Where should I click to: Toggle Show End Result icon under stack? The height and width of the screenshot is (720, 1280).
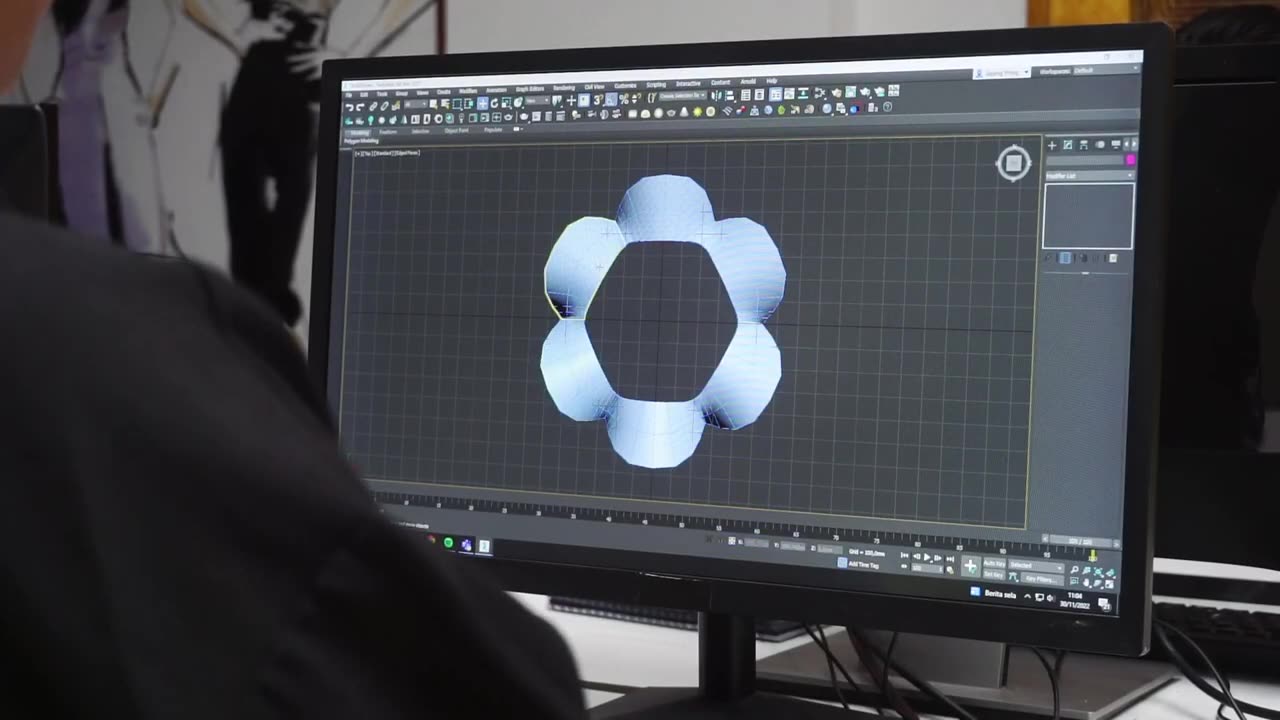(x=1065, y=258)
